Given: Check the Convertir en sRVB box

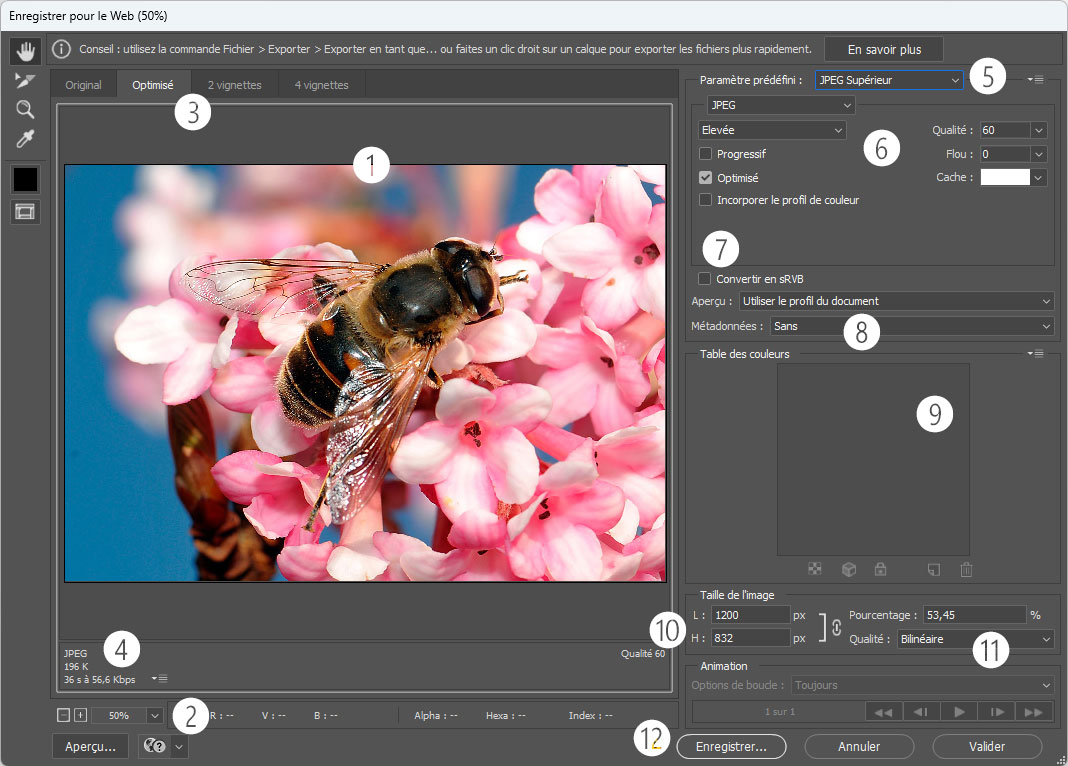Looking at the screenshot, I should click(x=704, y=278).
